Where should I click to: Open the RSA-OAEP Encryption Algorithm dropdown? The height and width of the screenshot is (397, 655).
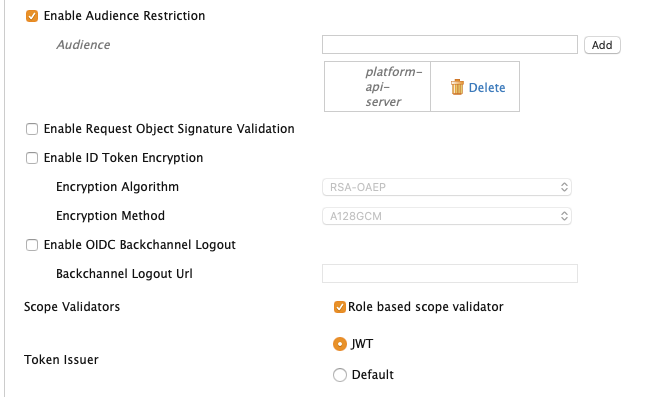tap(447, 187)
